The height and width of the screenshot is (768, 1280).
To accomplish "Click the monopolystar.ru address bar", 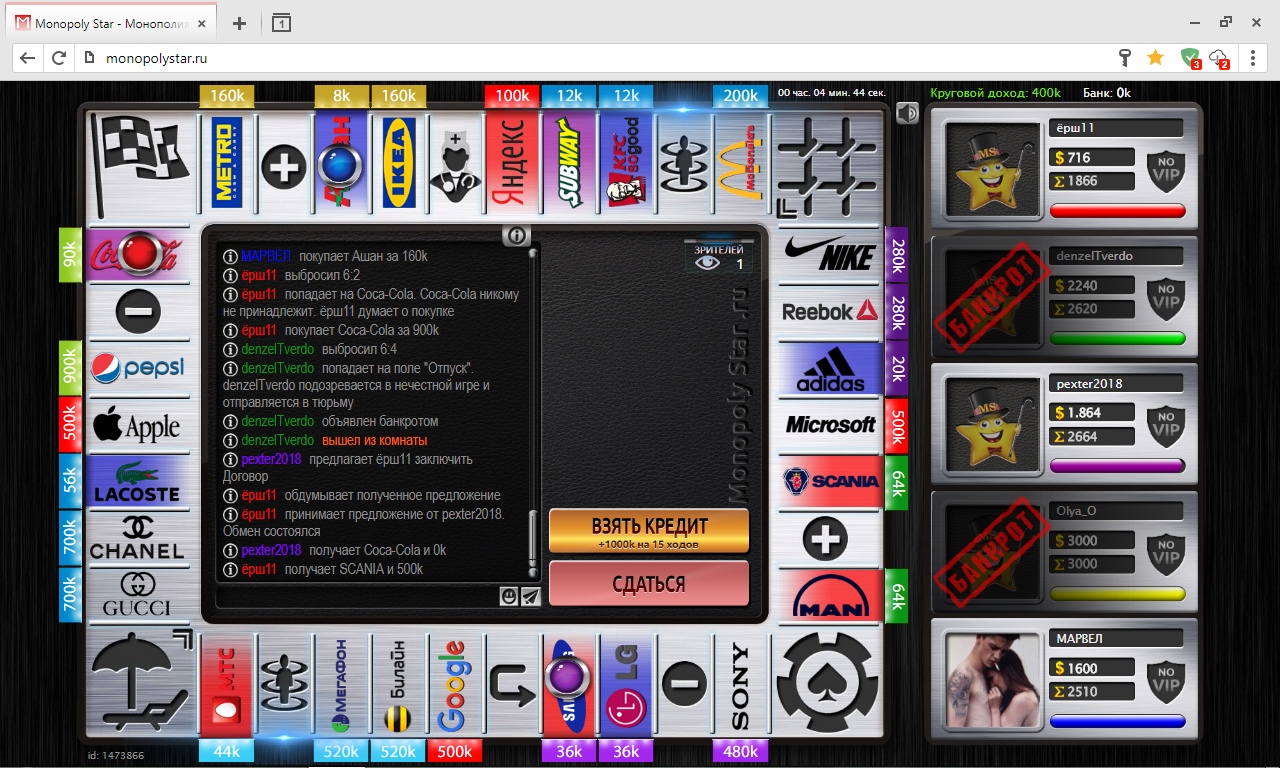I will pos(590,58).
